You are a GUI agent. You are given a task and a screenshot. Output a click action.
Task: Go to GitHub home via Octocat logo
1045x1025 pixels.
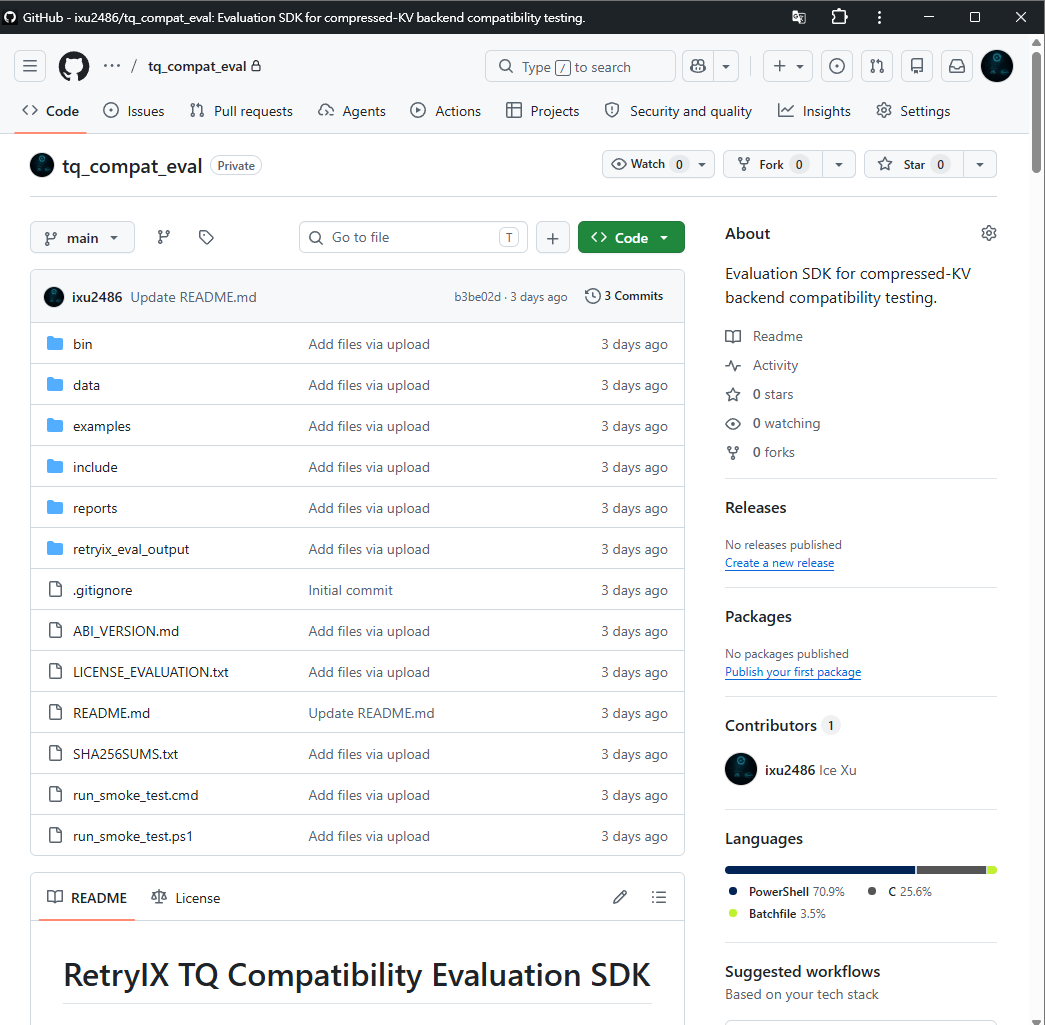[x=74, y=66]
